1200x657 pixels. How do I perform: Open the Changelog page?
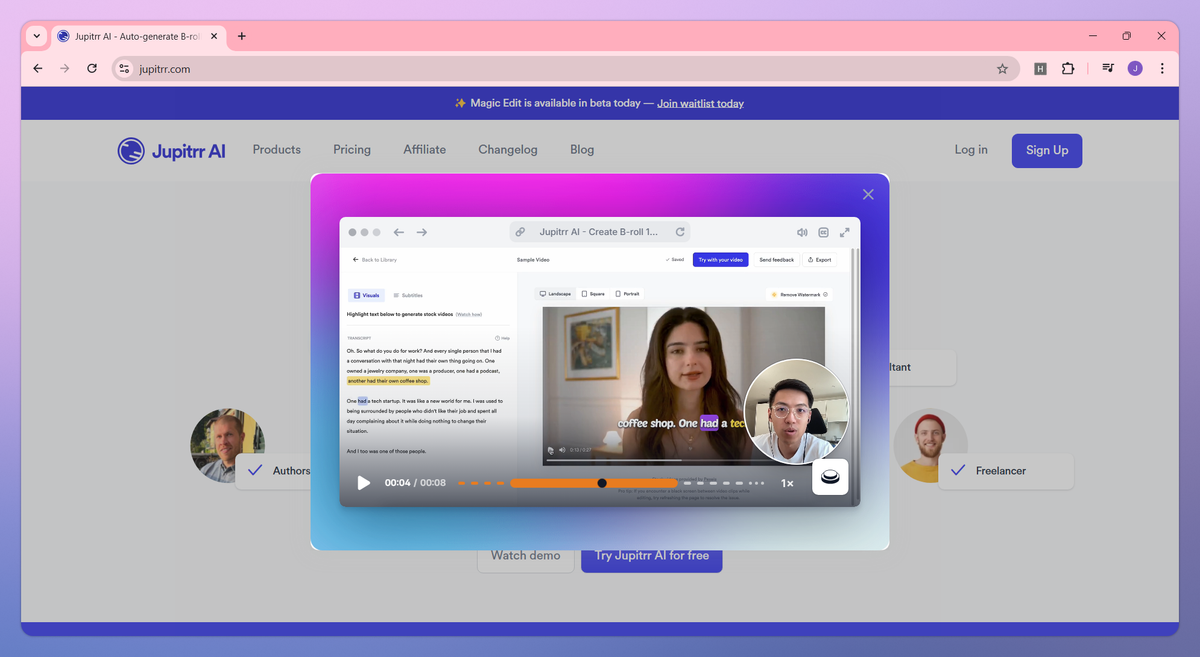[508, 150]
